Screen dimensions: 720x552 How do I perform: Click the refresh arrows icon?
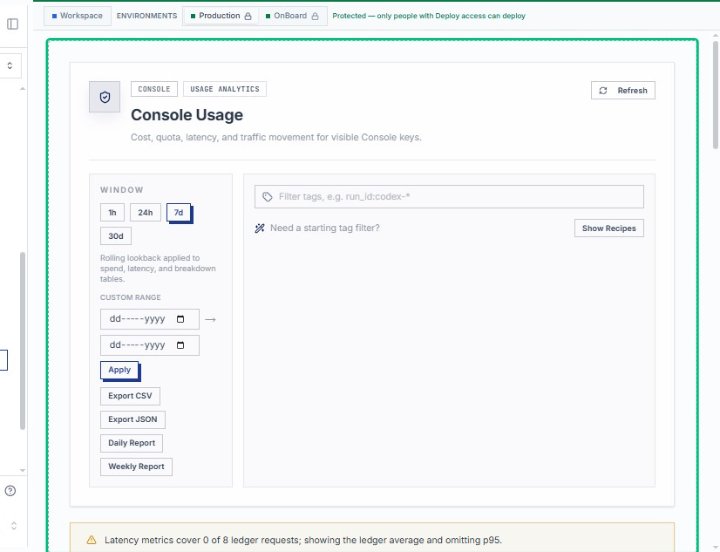tap(603, 90)
